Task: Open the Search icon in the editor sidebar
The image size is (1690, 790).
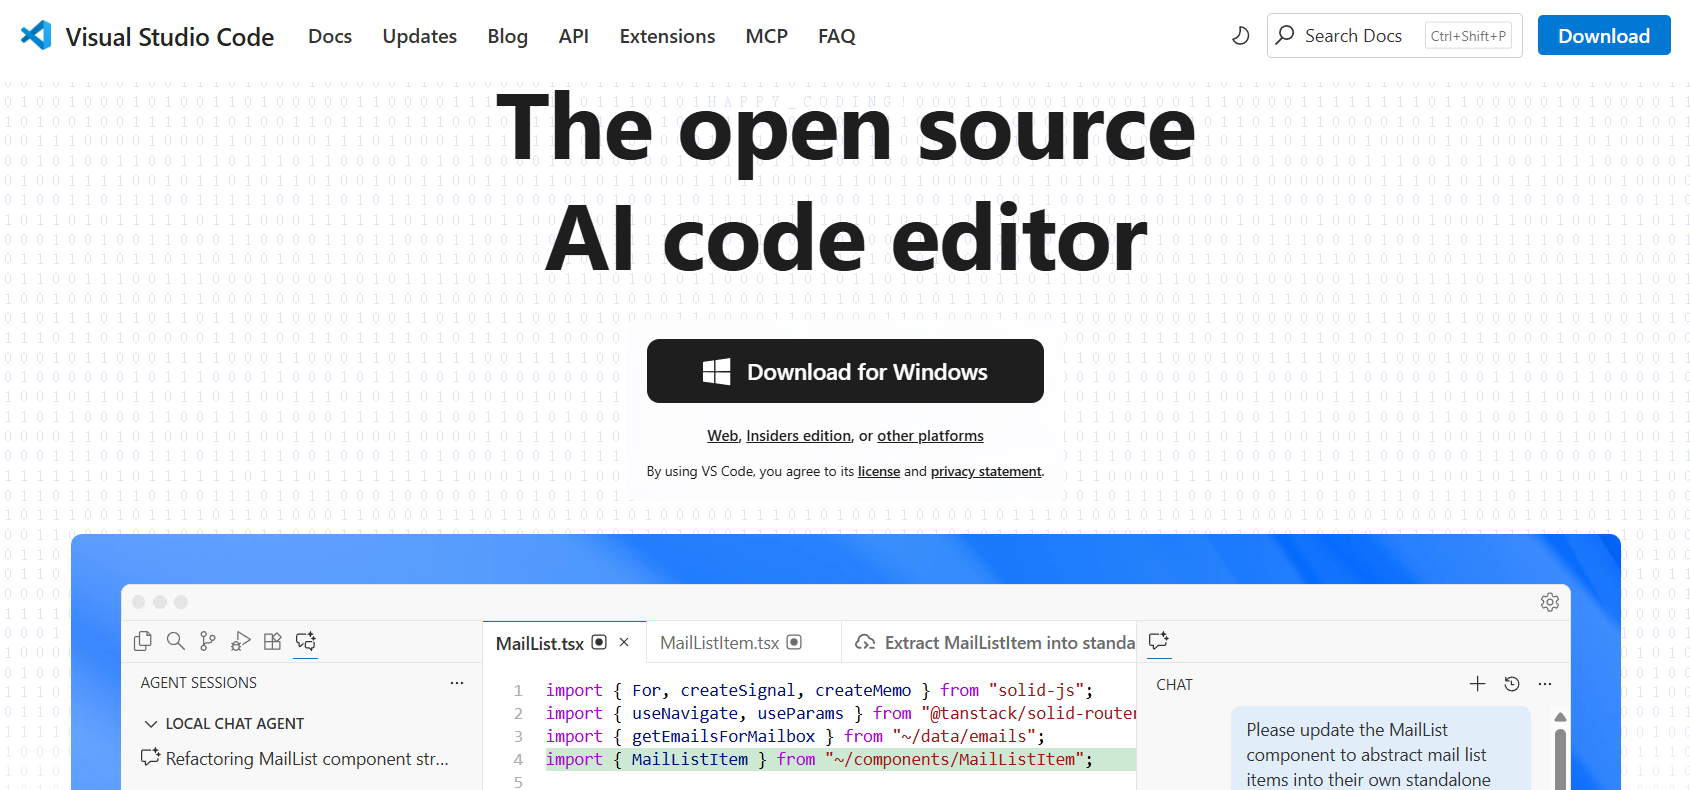Action: click(x=175, y=641)
